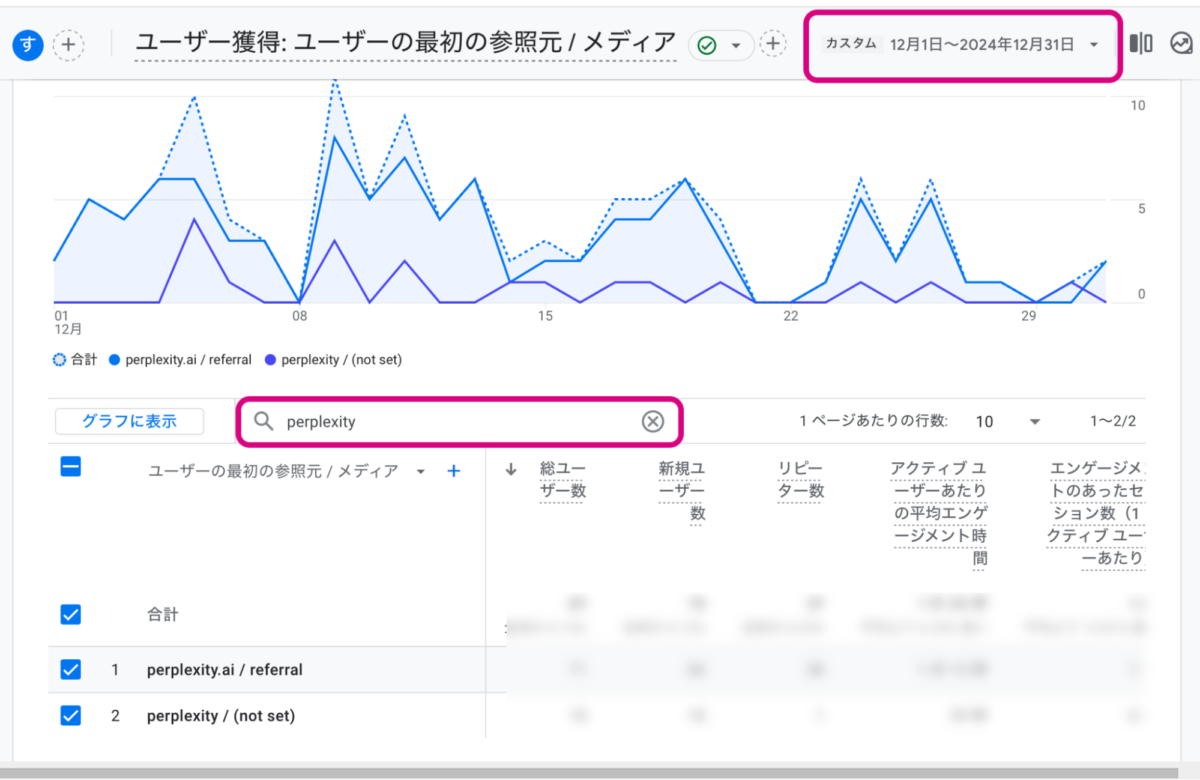The width and height of the screenshot is (1200, 780).
Task: Open the compare view columns icon
Action: click(1141, 44)
